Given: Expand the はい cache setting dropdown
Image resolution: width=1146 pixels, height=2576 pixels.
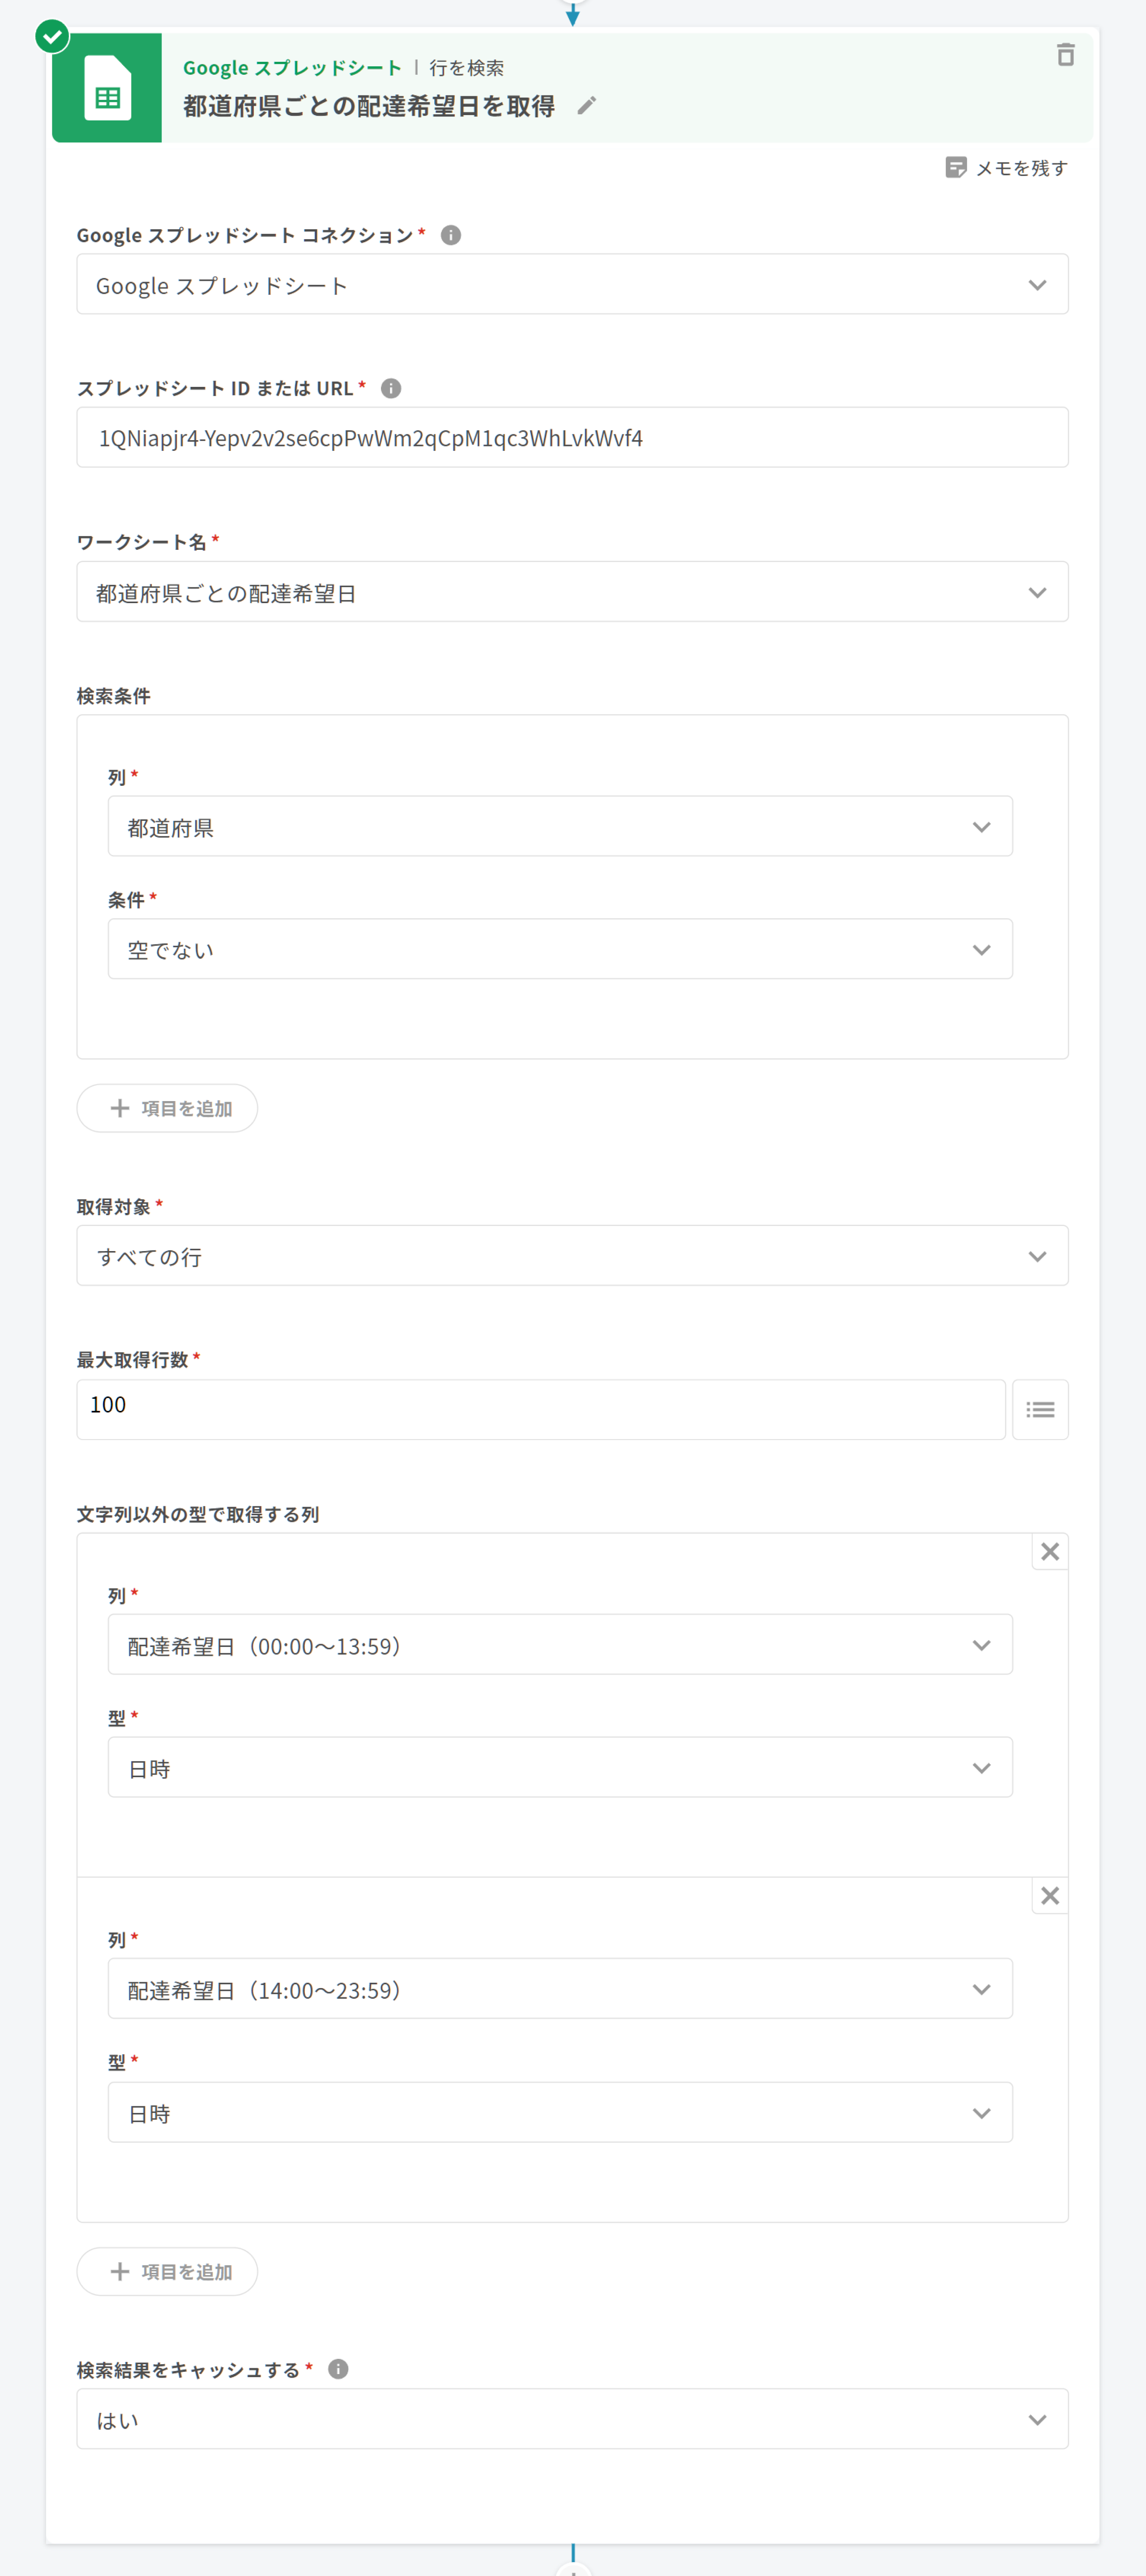Looking at the screenshot, I should coord(572,2419).
